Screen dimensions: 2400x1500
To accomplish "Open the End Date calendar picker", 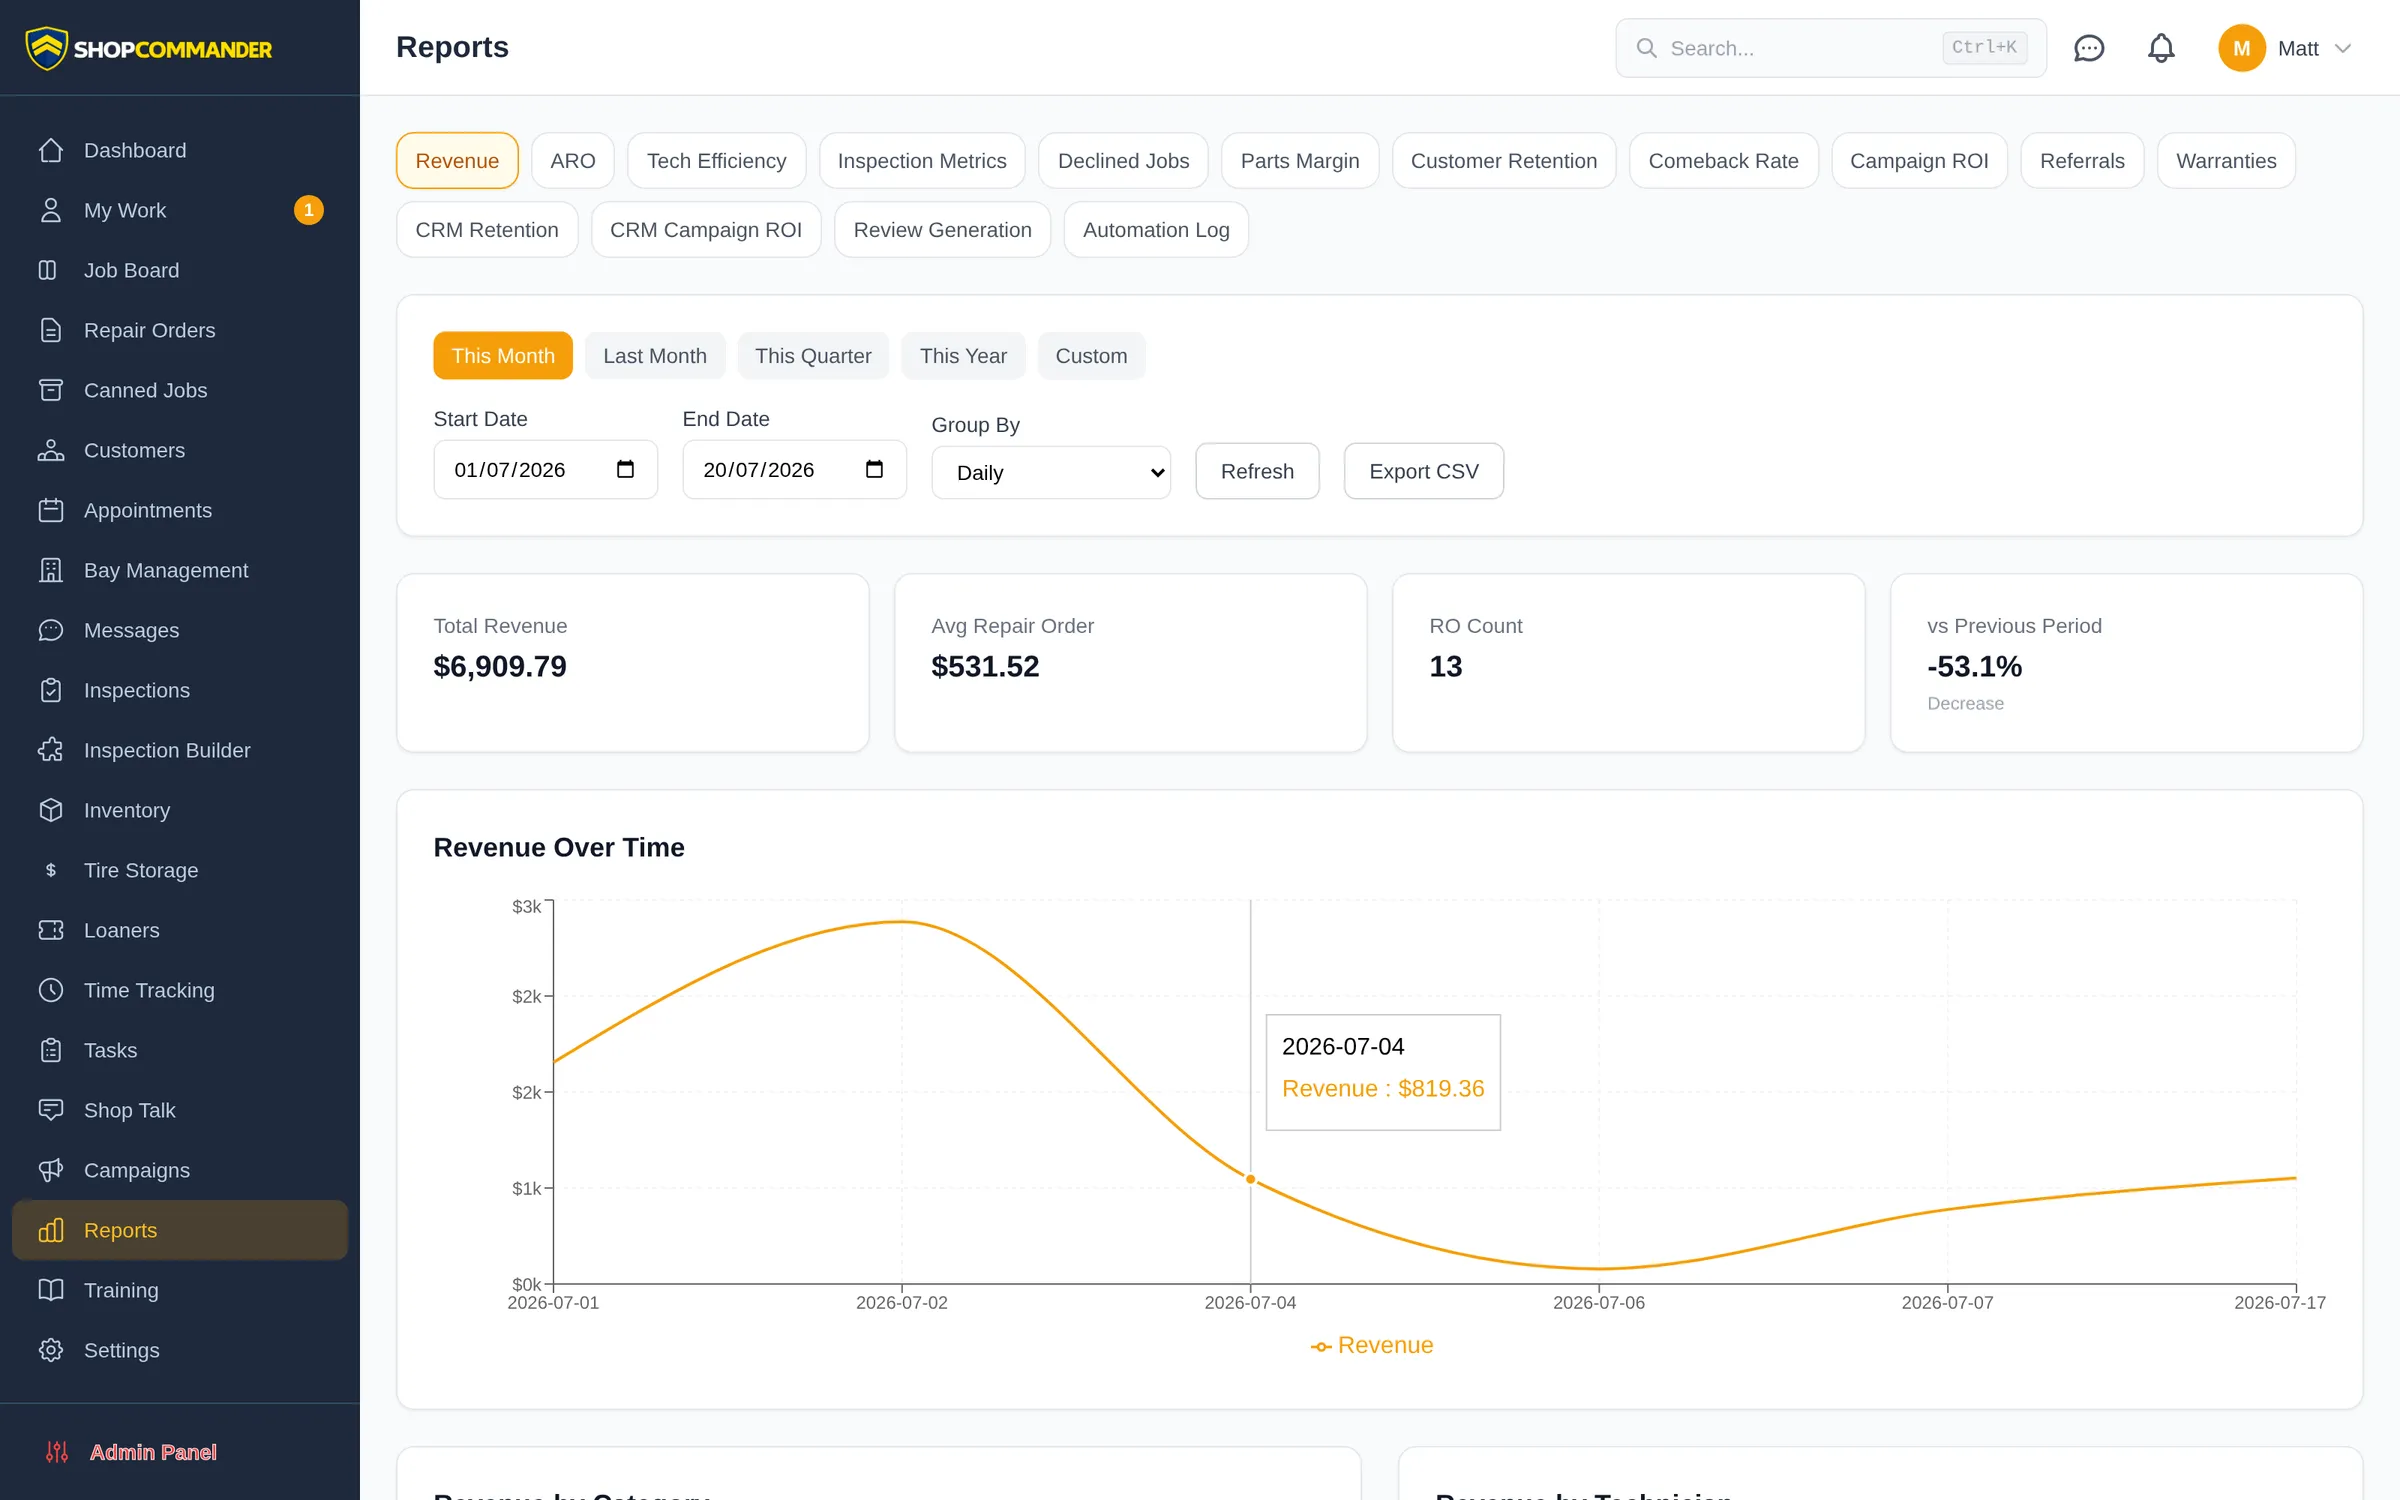I will click(875, 469).
